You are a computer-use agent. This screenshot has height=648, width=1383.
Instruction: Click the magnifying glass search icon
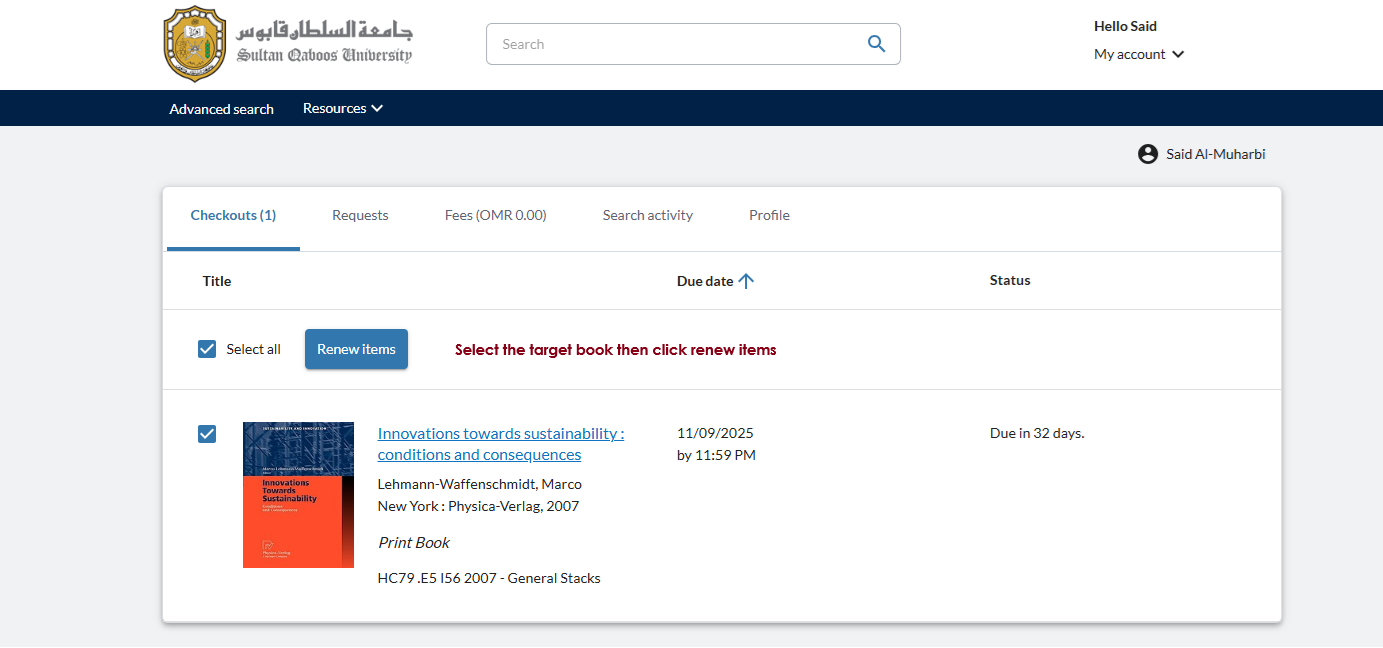click(876, 44)
